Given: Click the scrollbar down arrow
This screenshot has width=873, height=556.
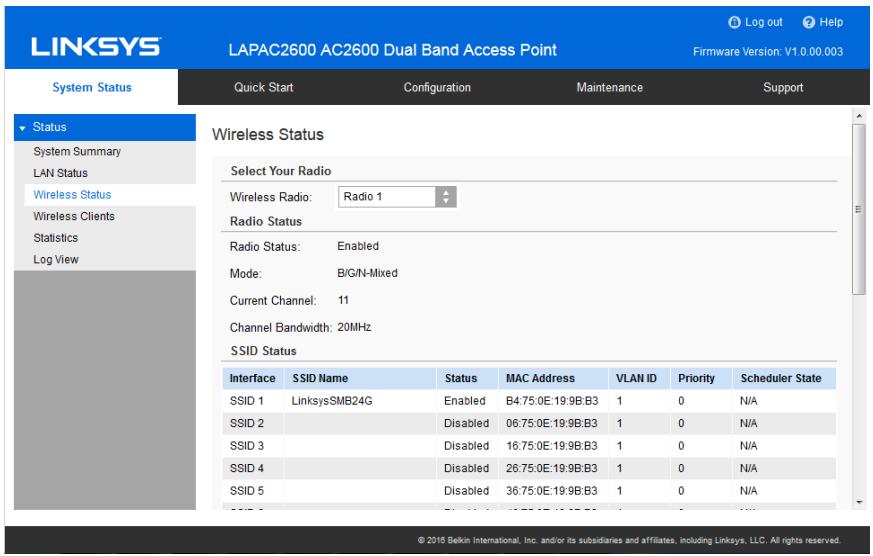Looking at the screenshot, I should pos(859,502).
